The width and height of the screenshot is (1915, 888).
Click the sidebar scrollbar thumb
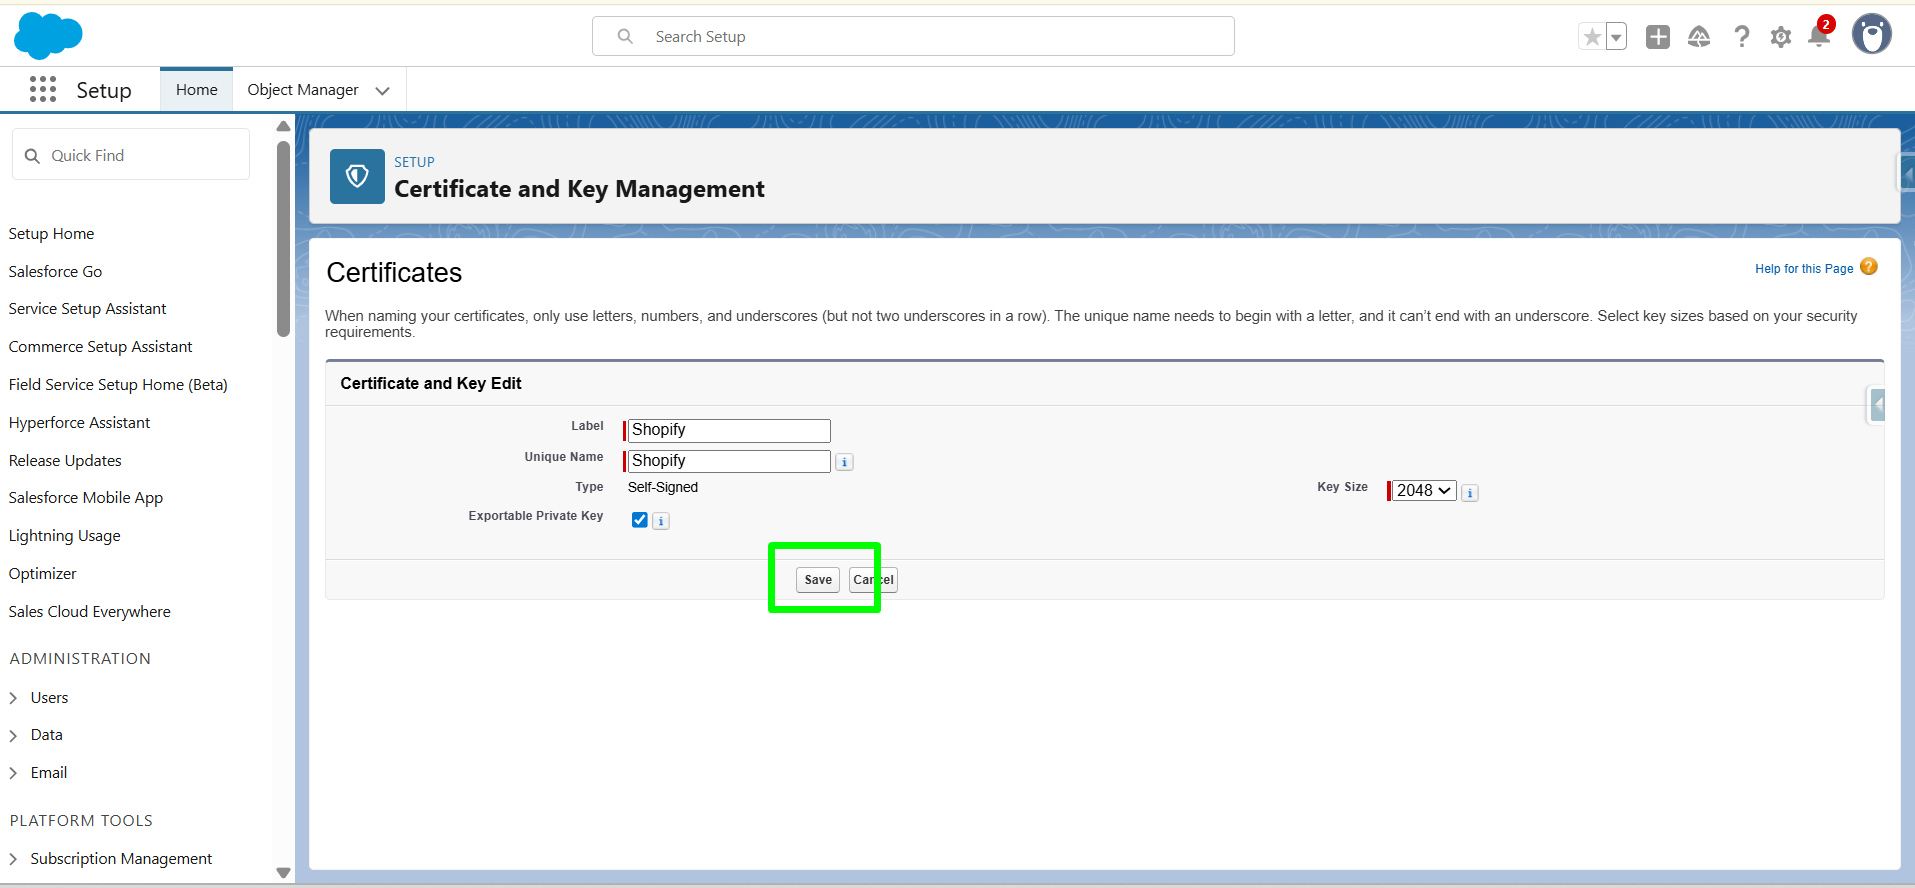(x=283, y=238)
